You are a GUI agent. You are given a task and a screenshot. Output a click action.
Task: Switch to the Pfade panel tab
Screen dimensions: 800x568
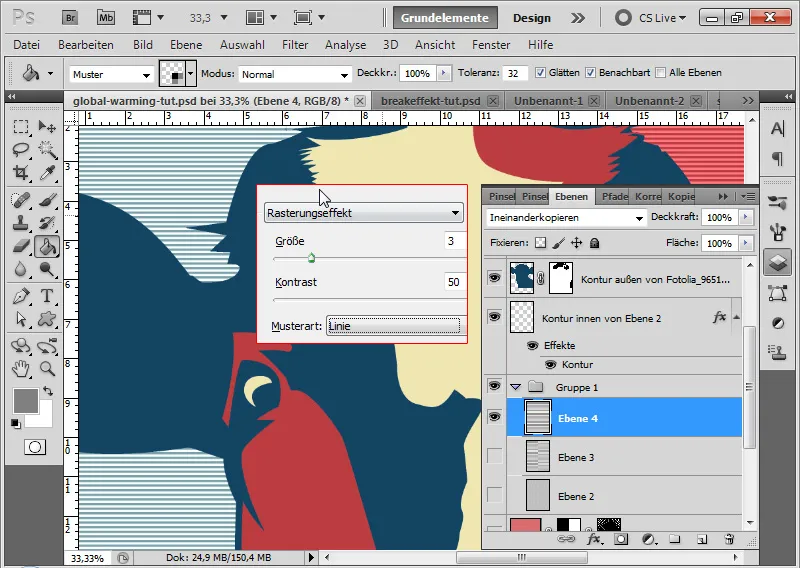(614, 196)
